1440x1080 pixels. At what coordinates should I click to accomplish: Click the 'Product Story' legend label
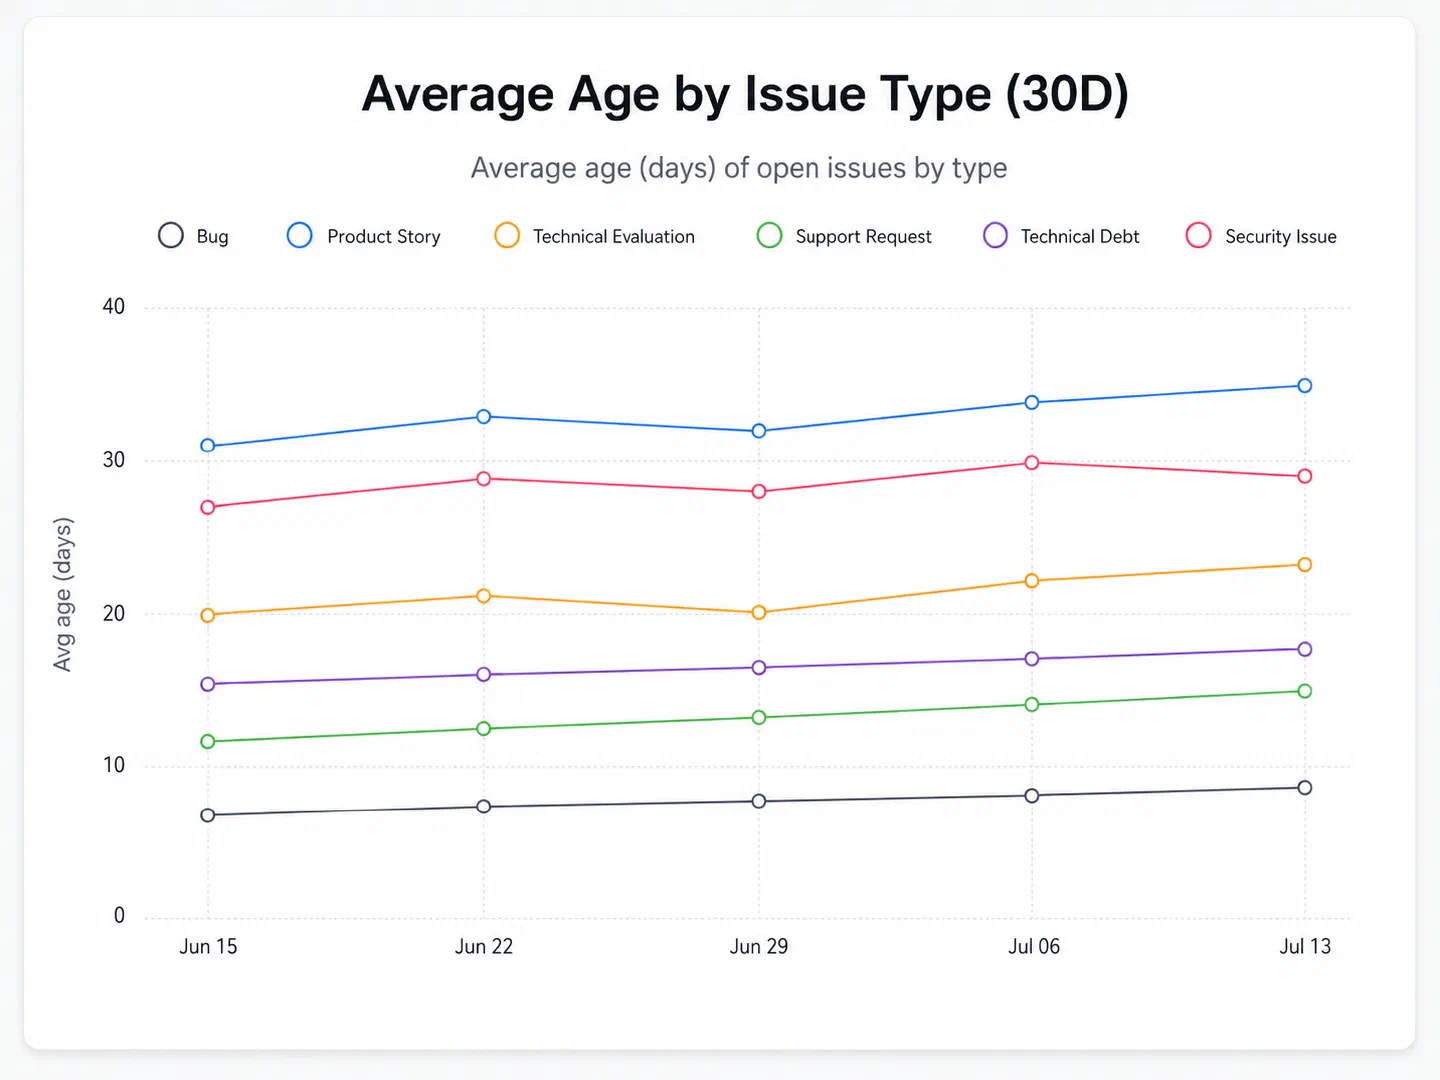click(x=384, y=237)
